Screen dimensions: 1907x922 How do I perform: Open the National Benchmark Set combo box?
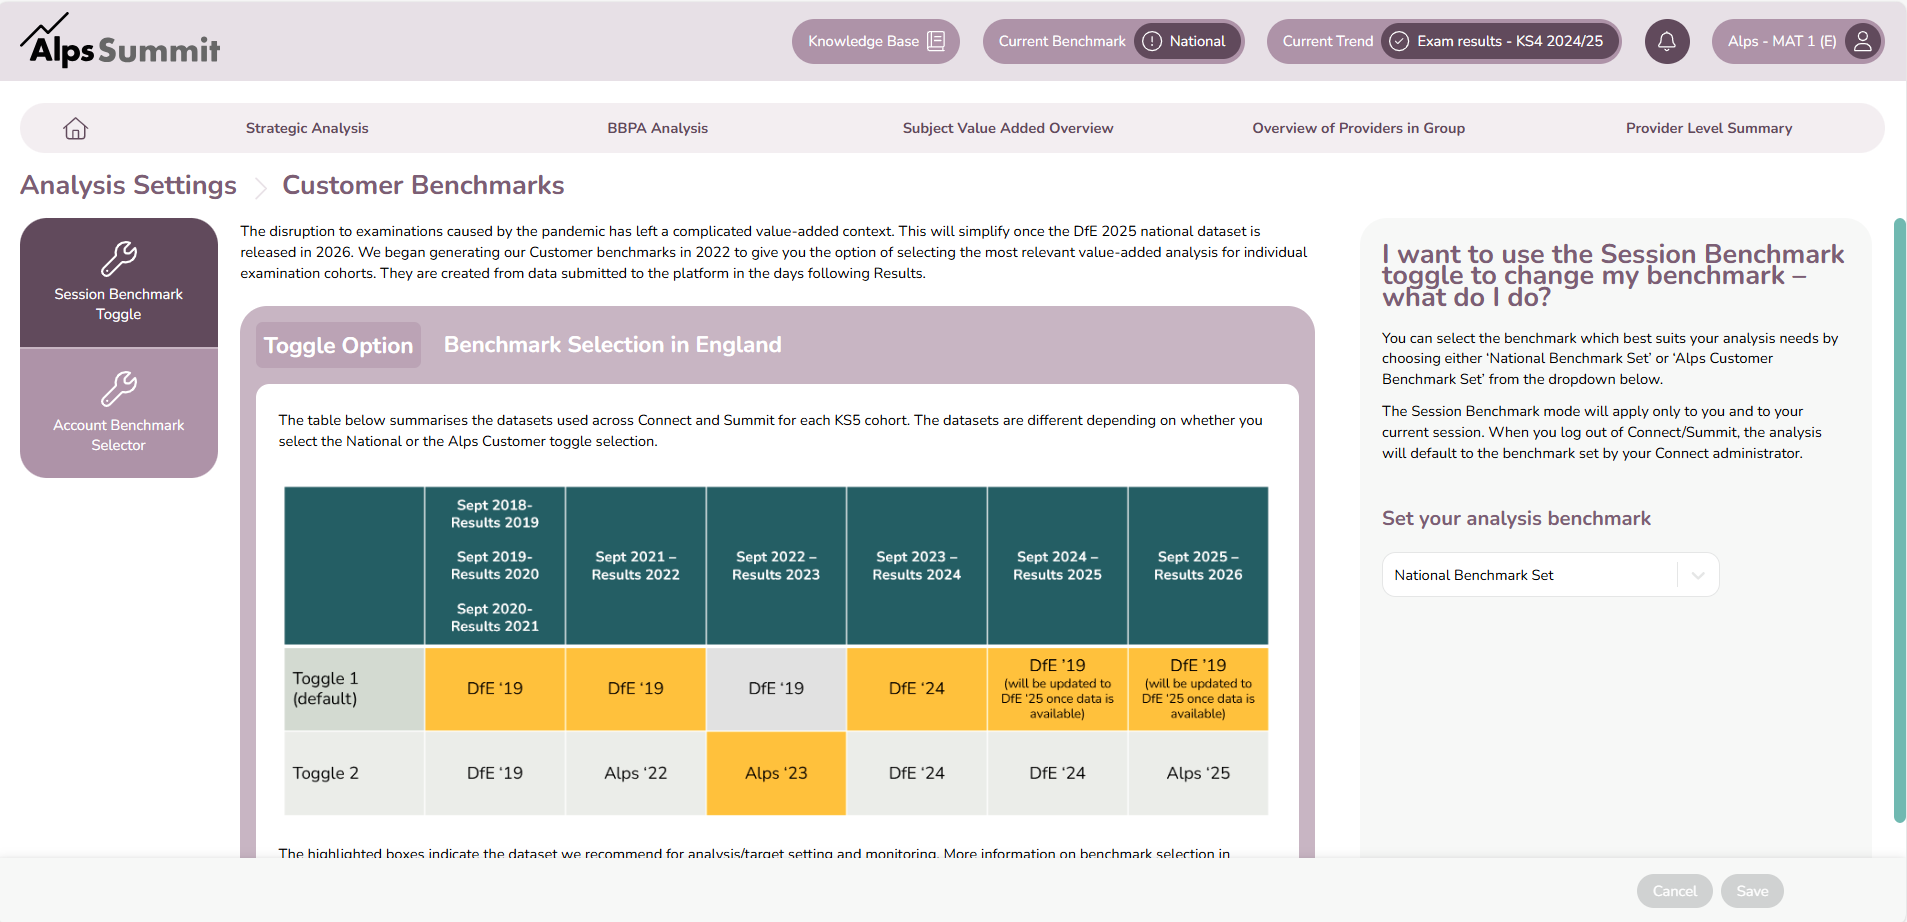(1550, 575)
